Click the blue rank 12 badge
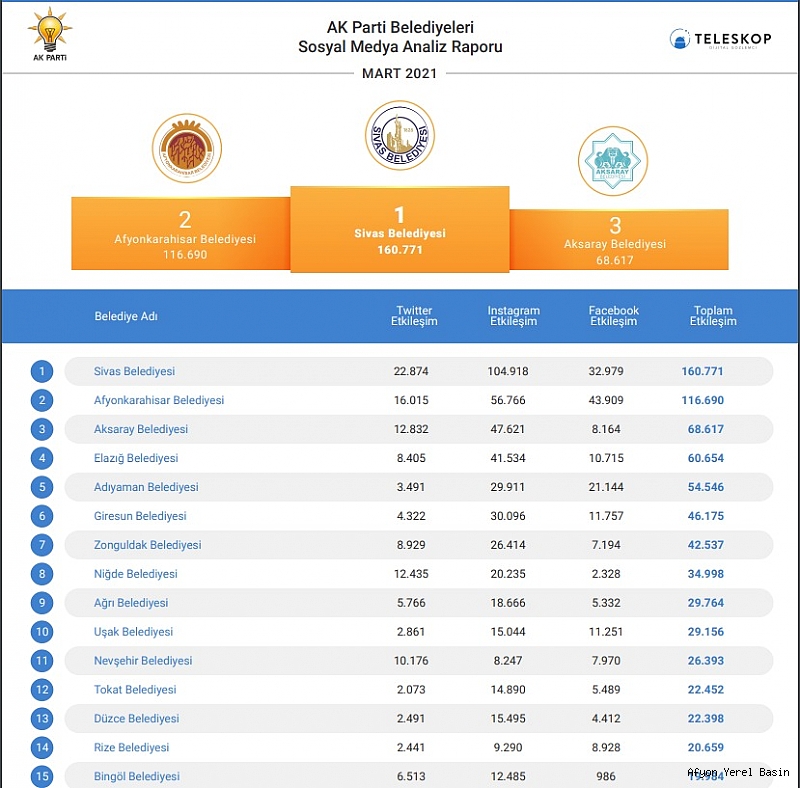Image resolution: width=800 pixels, height=788 pixels. [41, 690]
